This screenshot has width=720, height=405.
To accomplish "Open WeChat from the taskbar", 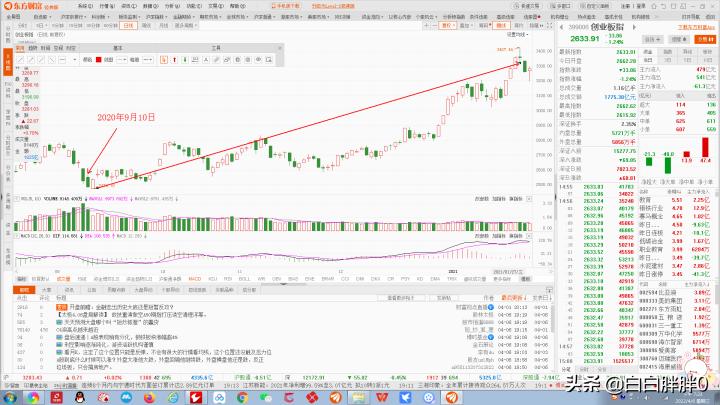I will tap(265, 397).
